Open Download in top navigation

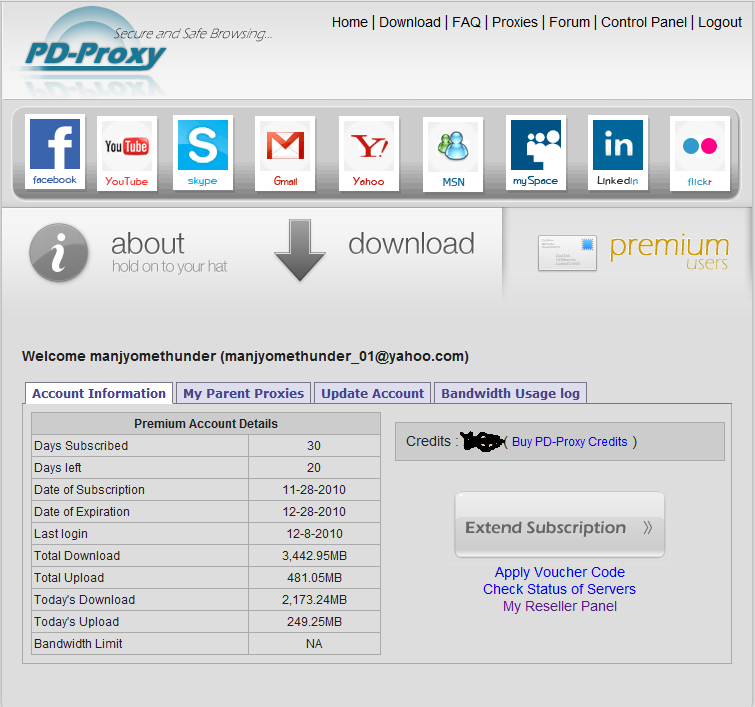tap(410, 22)
